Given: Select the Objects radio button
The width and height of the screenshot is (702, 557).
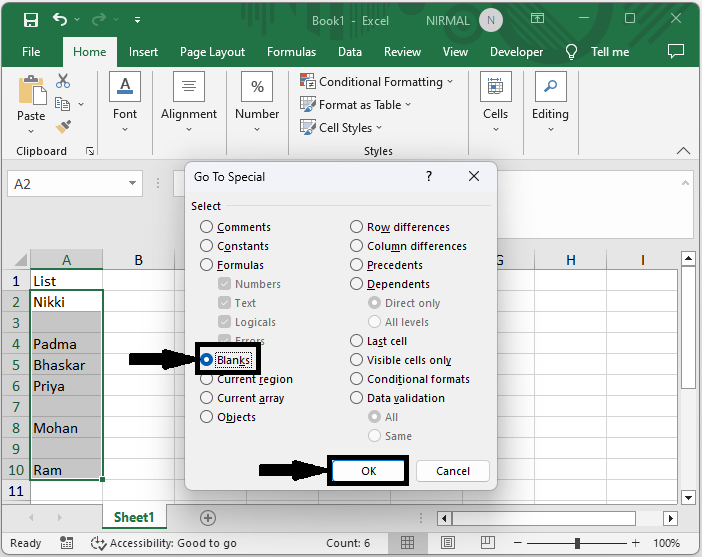Looking at the screenshot, I should point(206,416).
